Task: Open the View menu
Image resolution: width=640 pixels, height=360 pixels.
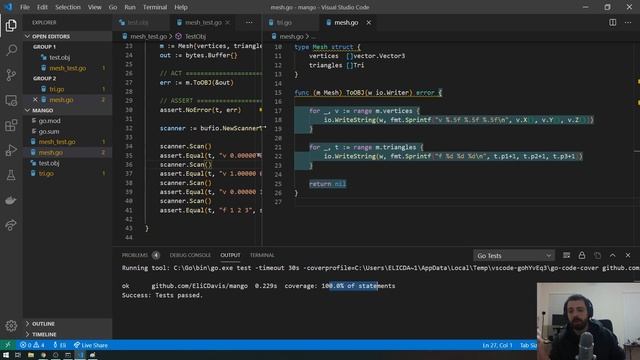Action: coord(94,7)
